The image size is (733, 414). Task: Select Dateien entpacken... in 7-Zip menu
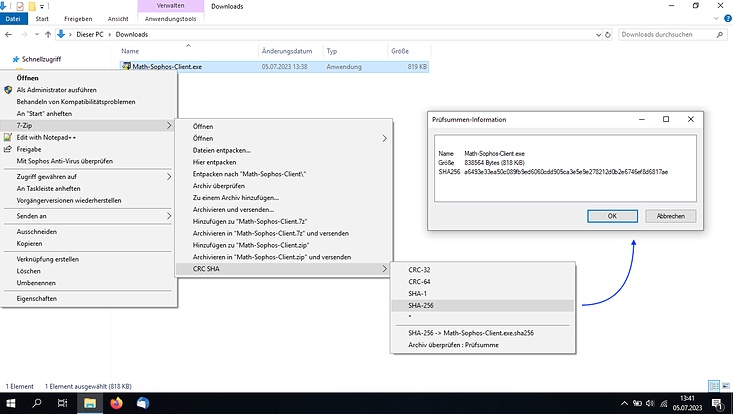point(284,150)
